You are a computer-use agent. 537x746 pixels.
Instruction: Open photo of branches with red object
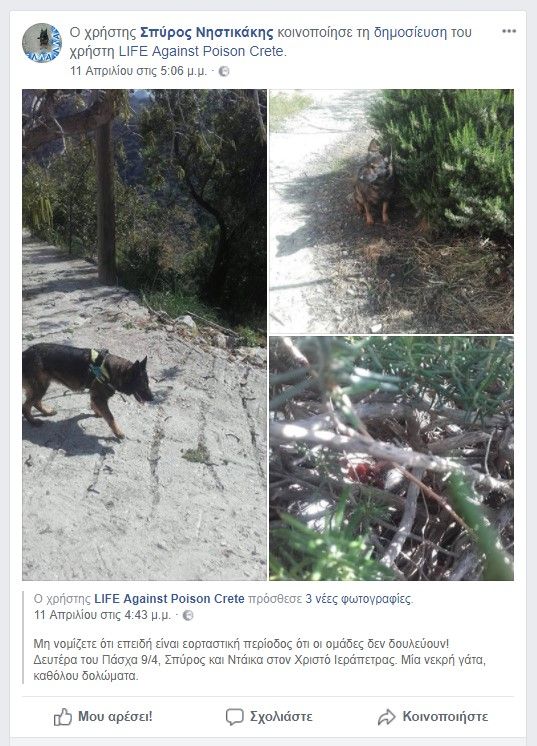(391, 458)
